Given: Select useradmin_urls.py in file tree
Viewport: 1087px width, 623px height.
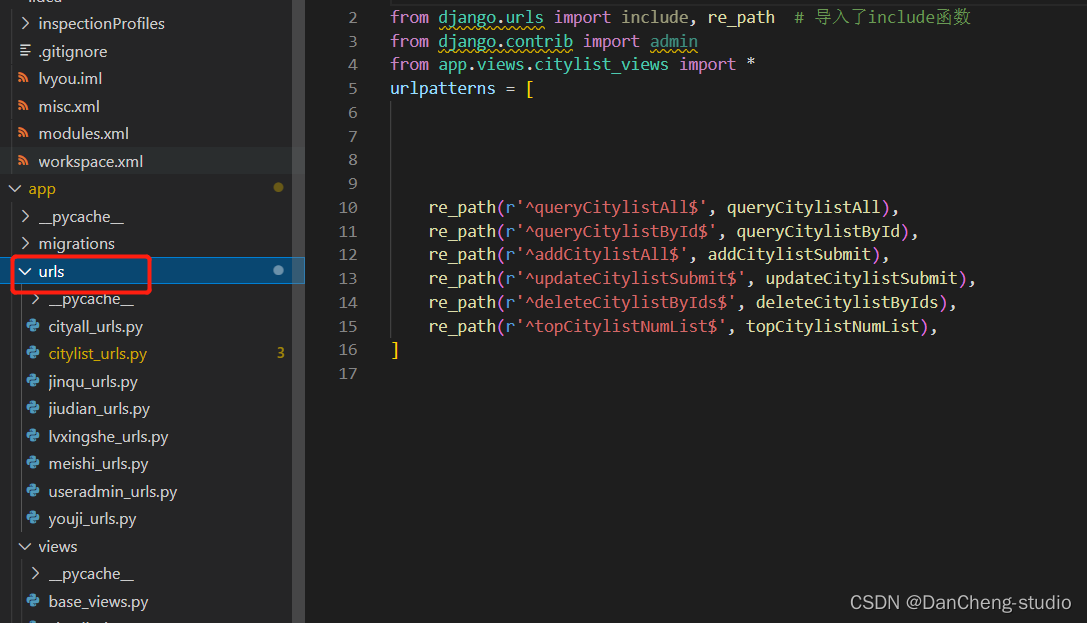Looking at the screenshot, I should tap(112, 492).
